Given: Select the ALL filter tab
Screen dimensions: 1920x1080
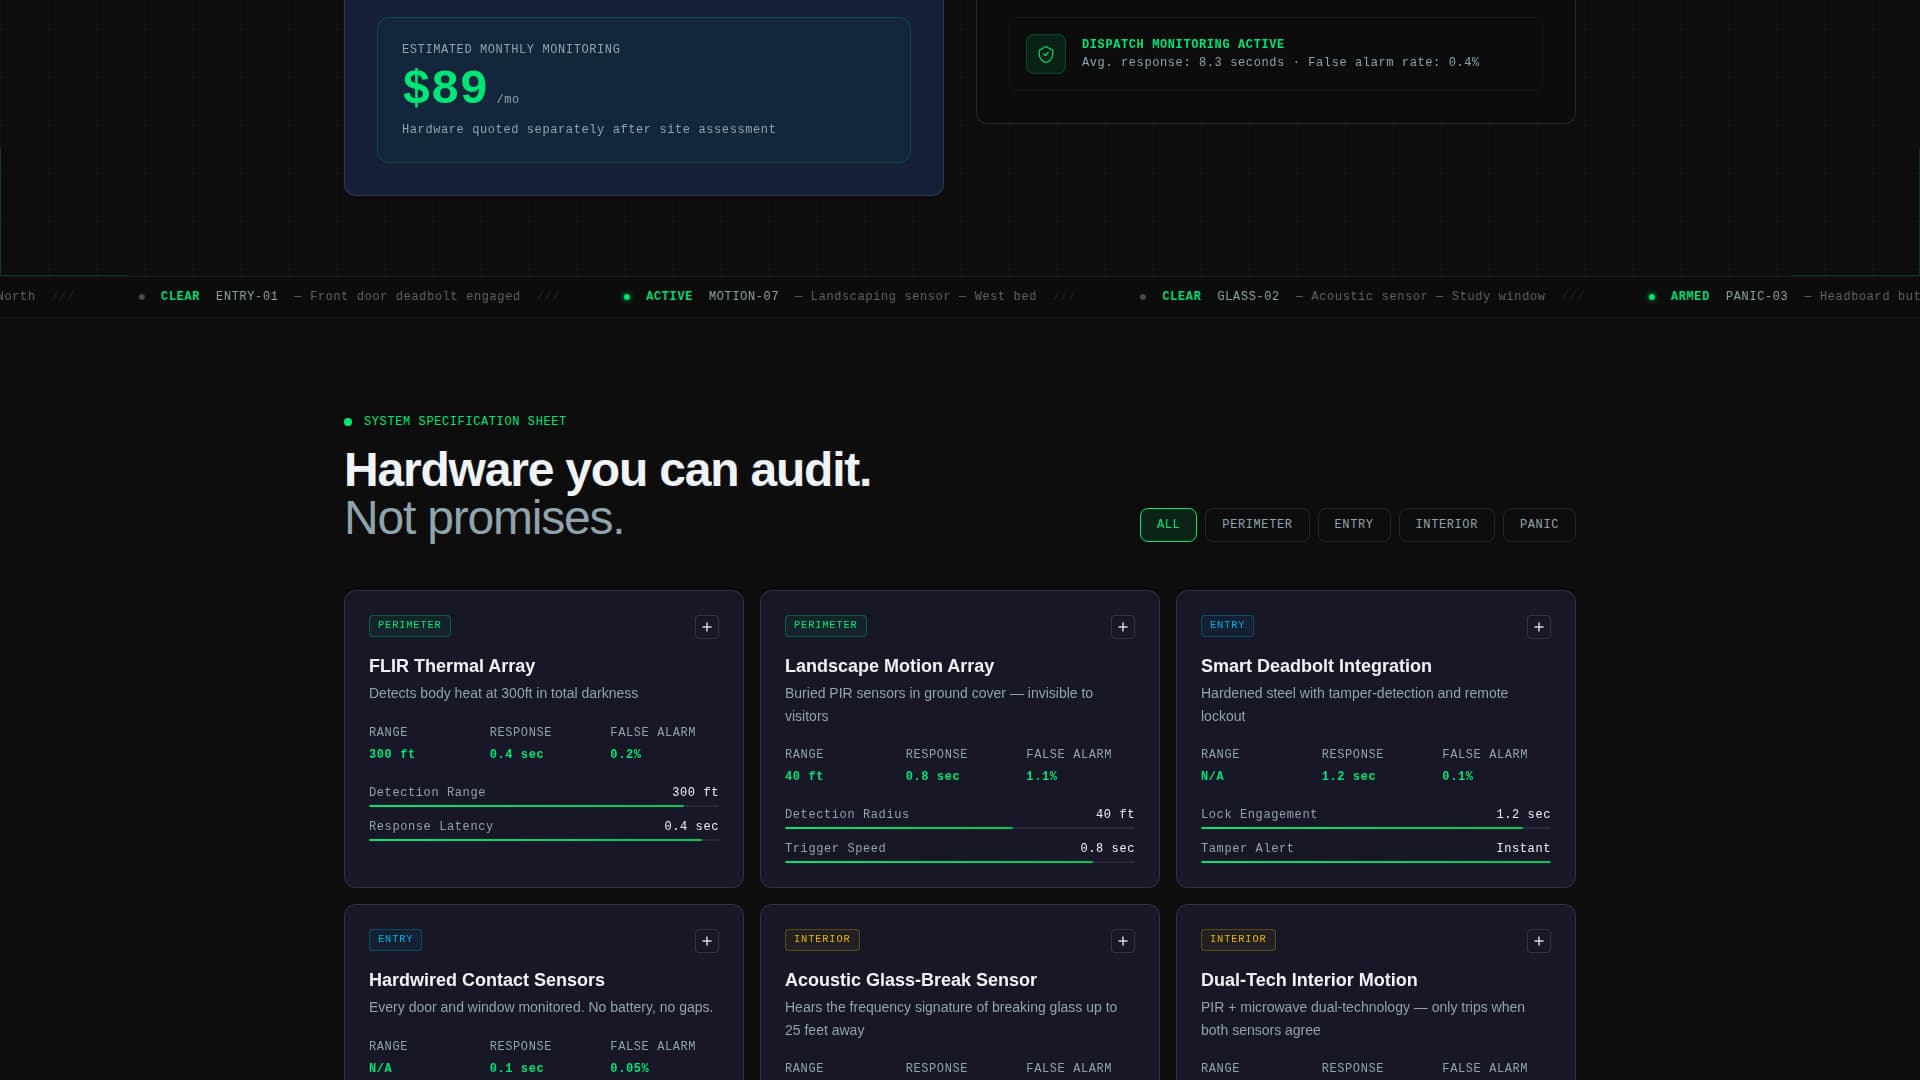Looking at the screenshot, I should pos(1167,525).
